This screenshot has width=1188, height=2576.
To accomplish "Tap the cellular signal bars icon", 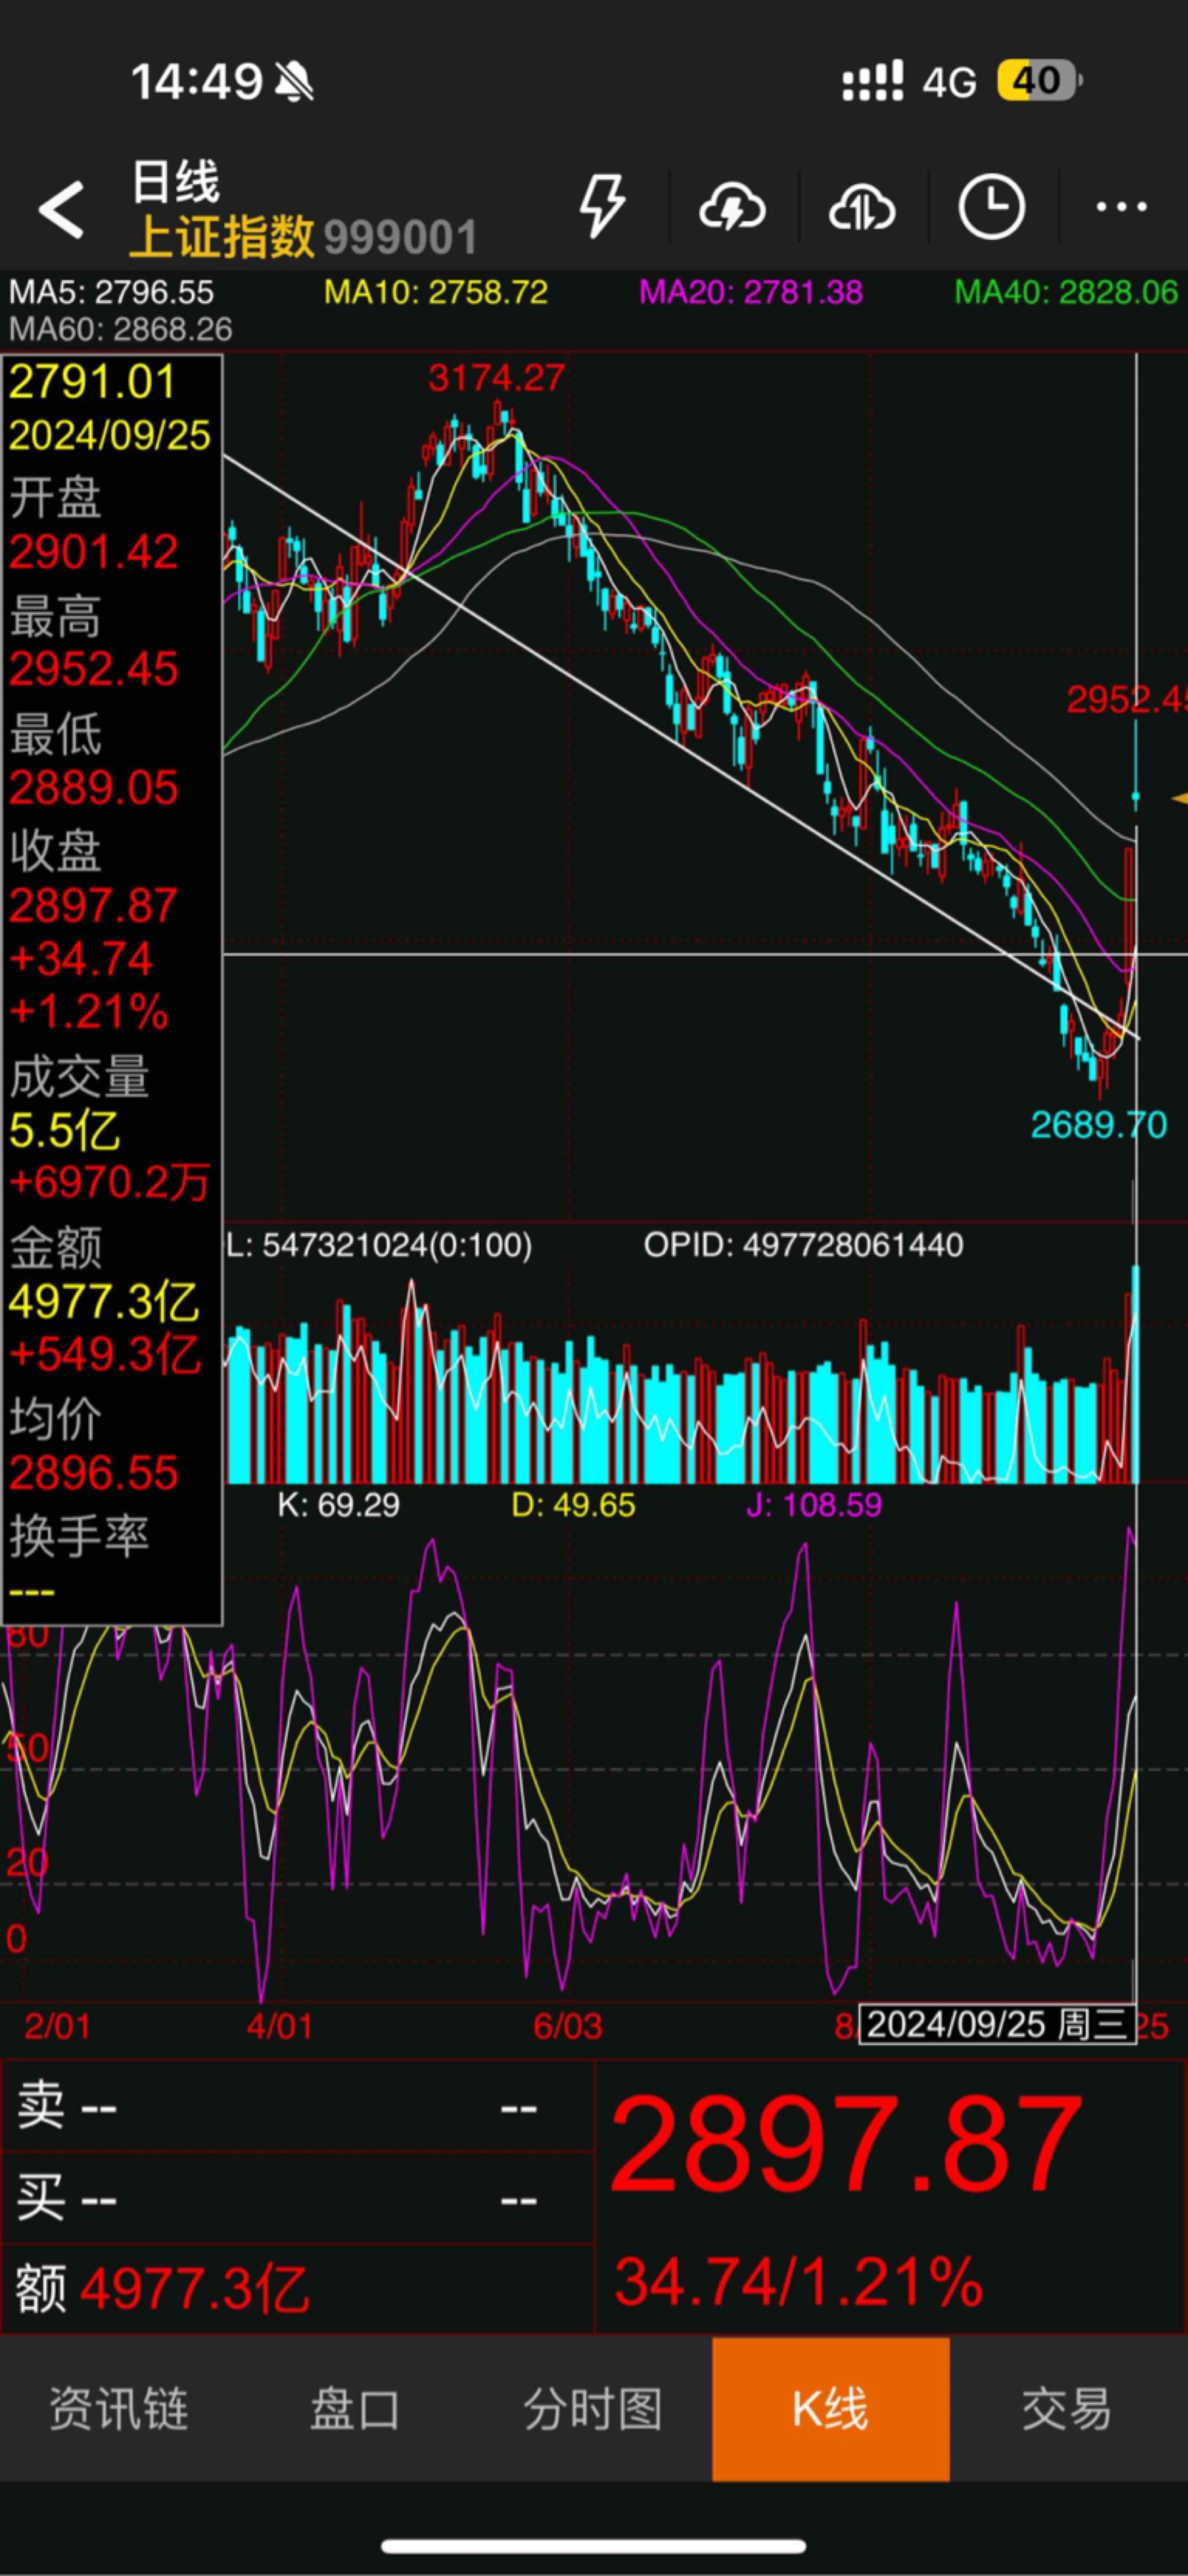I will click(872, 81).
